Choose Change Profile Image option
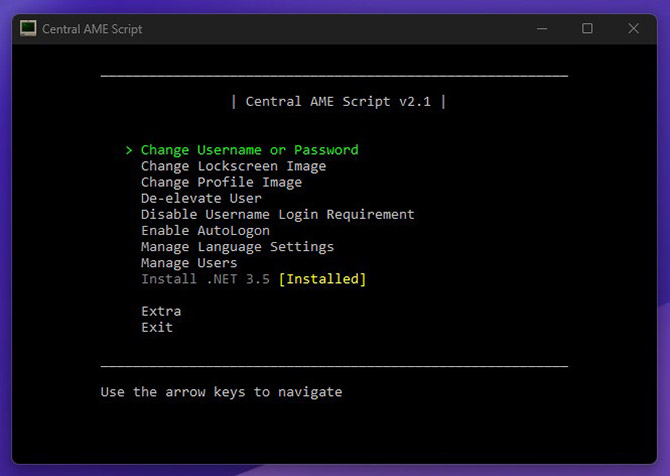670x476 pixels. tap(221, 182)
